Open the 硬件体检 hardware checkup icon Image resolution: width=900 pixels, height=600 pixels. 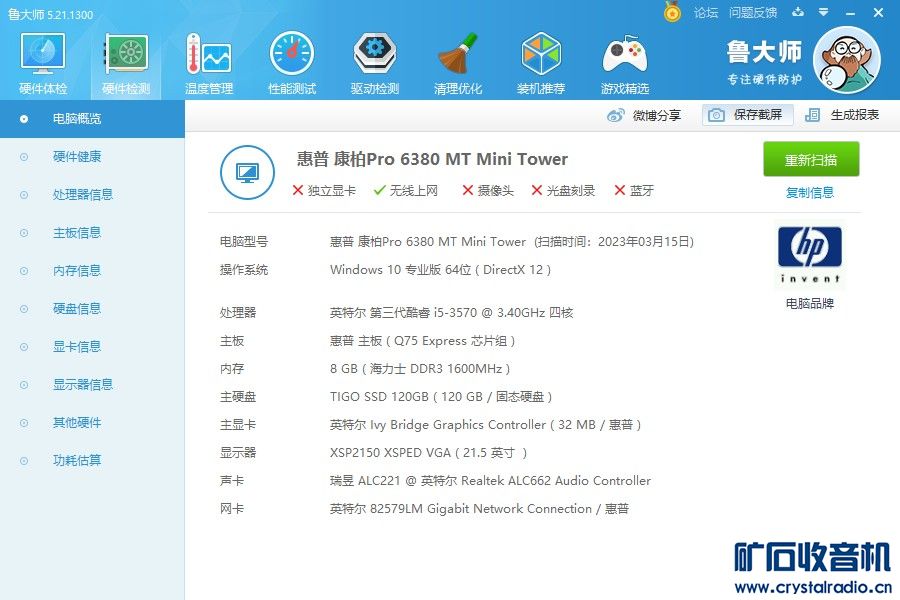click(x=43, y=63)
